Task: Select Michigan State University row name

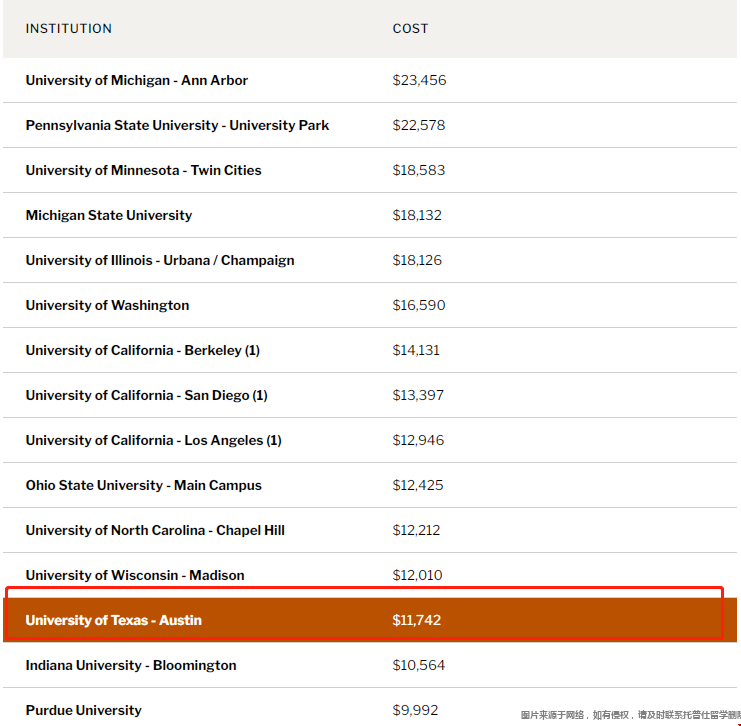Action: click(109, 216)
